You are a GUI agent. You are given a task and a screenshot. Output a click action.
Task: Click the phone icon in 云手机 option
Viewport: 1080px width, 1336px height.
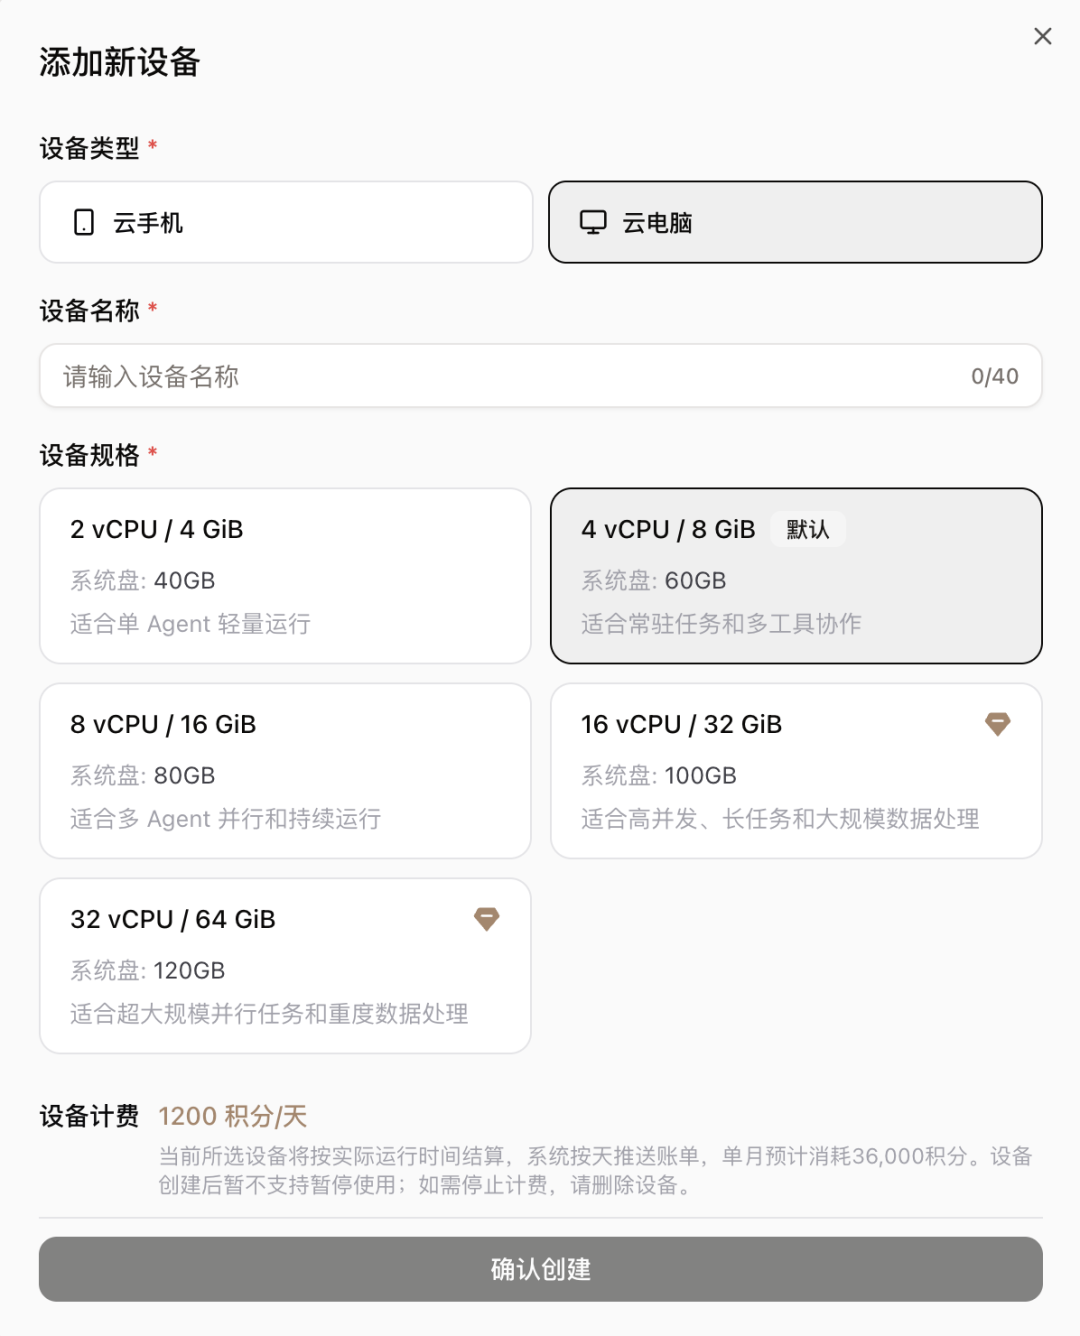click(84, 222)
